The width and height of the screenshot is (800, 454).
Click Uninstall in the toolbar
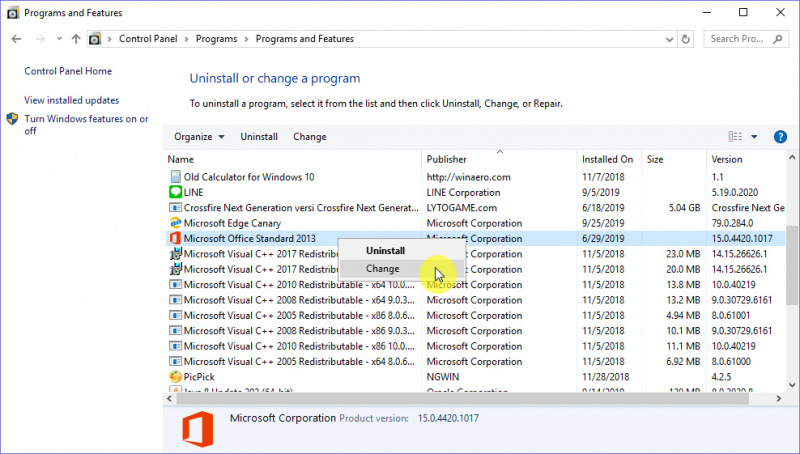(259, 137)
